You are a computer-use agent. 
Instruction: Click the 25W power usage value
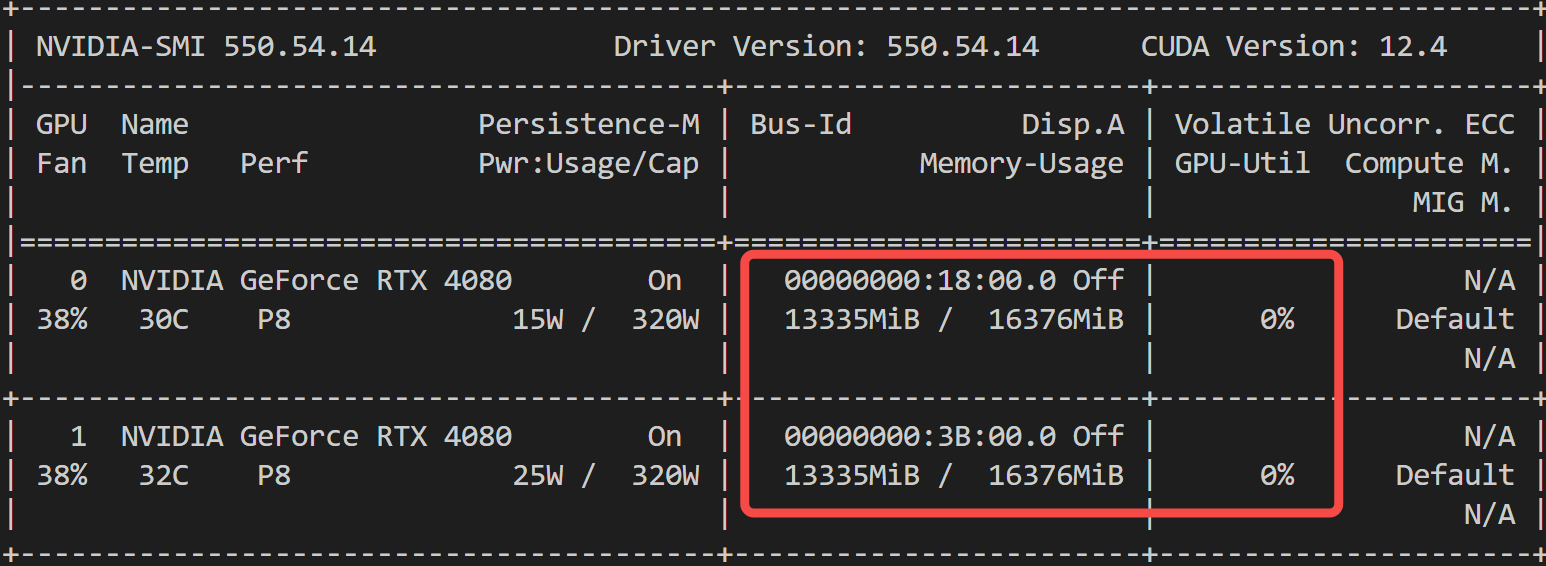coord(538,475)
